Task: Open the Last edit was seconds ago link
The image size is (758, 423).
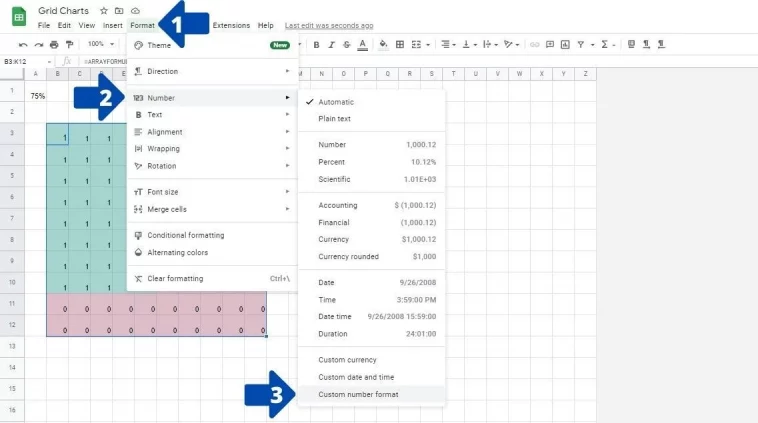Action: pyautogui.click(x=329, y=25)
